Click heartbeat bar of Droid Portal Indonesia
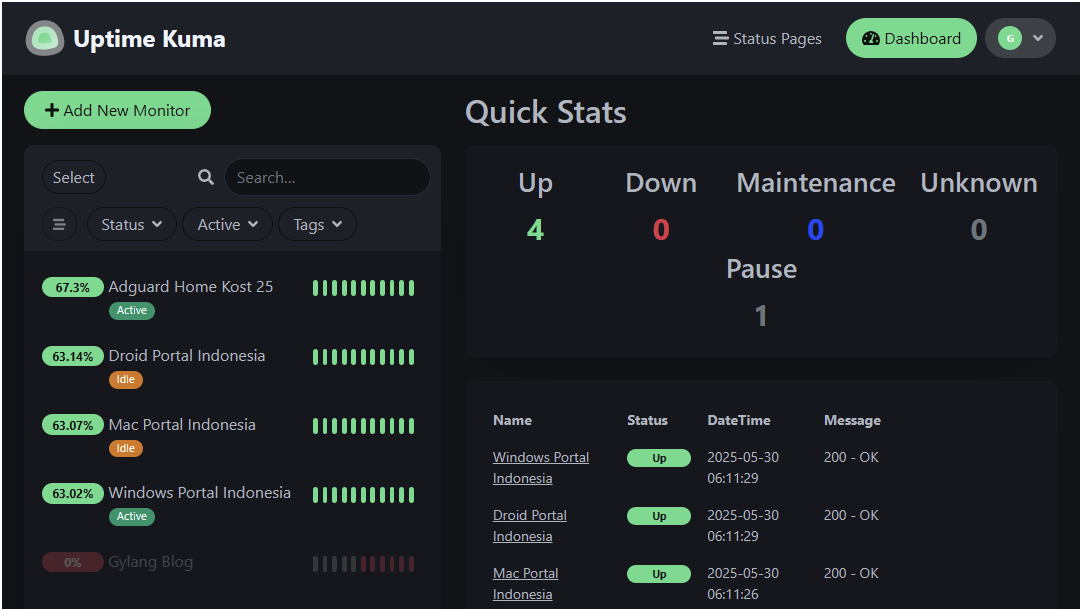This screenshot has height=611, width=1082. (364, 357)
